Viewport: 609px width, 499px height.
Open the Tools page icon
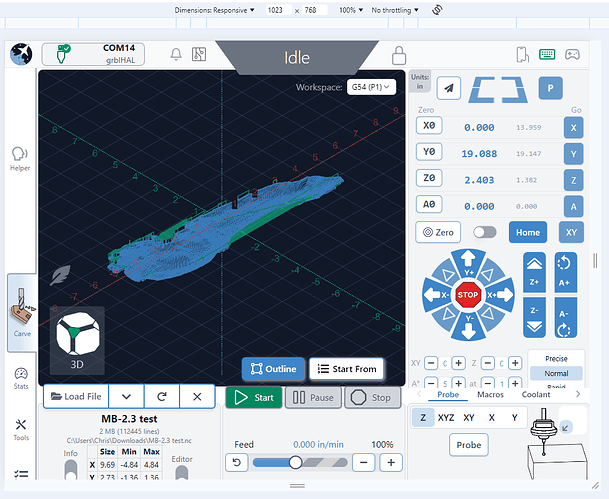point(20,430)
